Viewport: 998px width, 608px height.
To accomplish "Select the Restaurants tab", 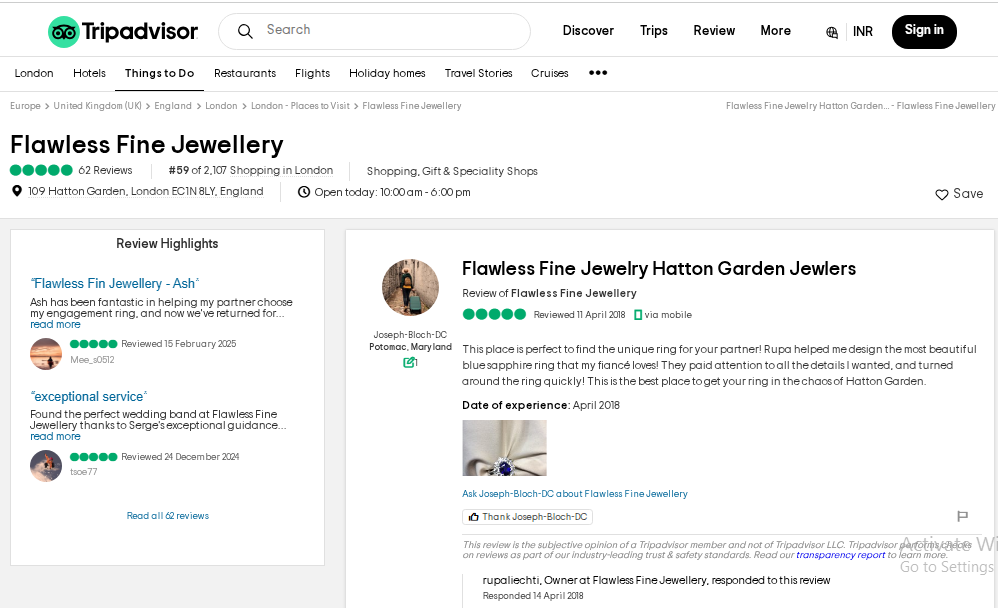I will coord(245,73).
